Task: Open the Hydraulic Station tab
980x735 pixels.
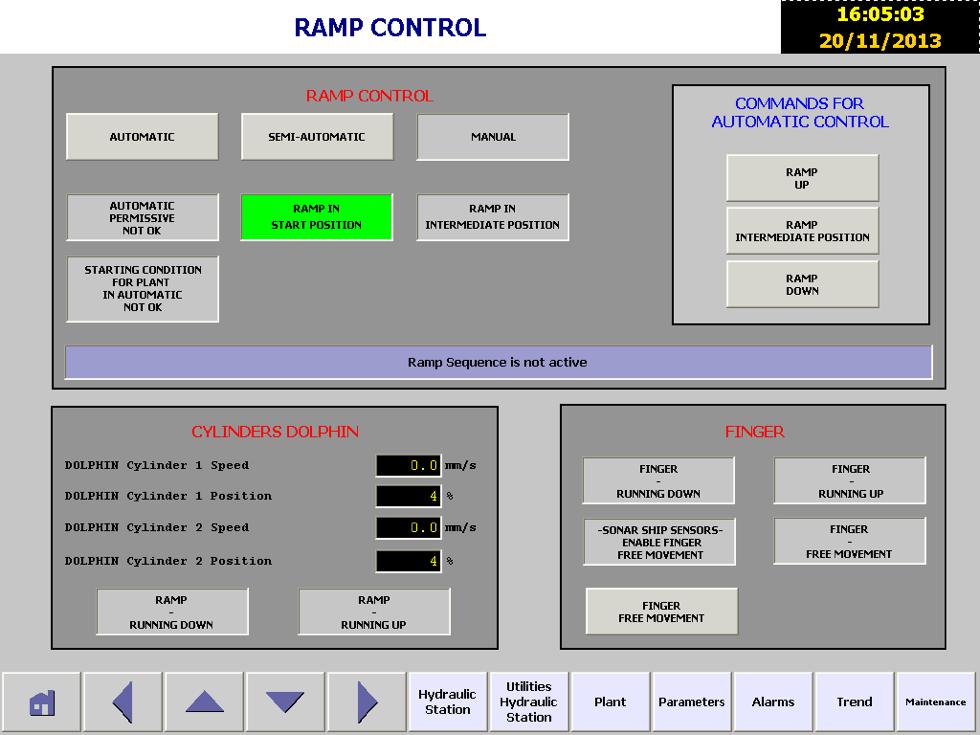Action: click(447, 702)
